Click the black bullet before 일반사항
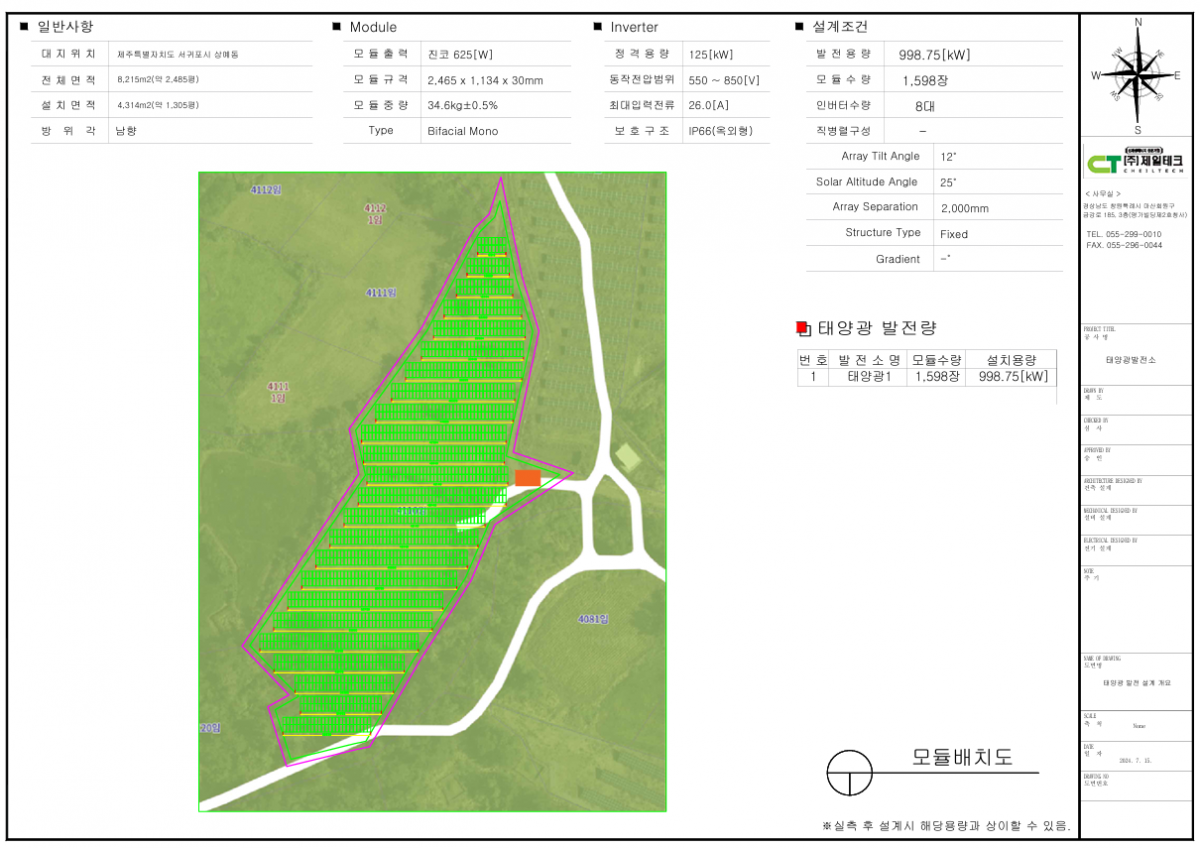The width and height of the screenshot is (1200, 848). [24, 27]
